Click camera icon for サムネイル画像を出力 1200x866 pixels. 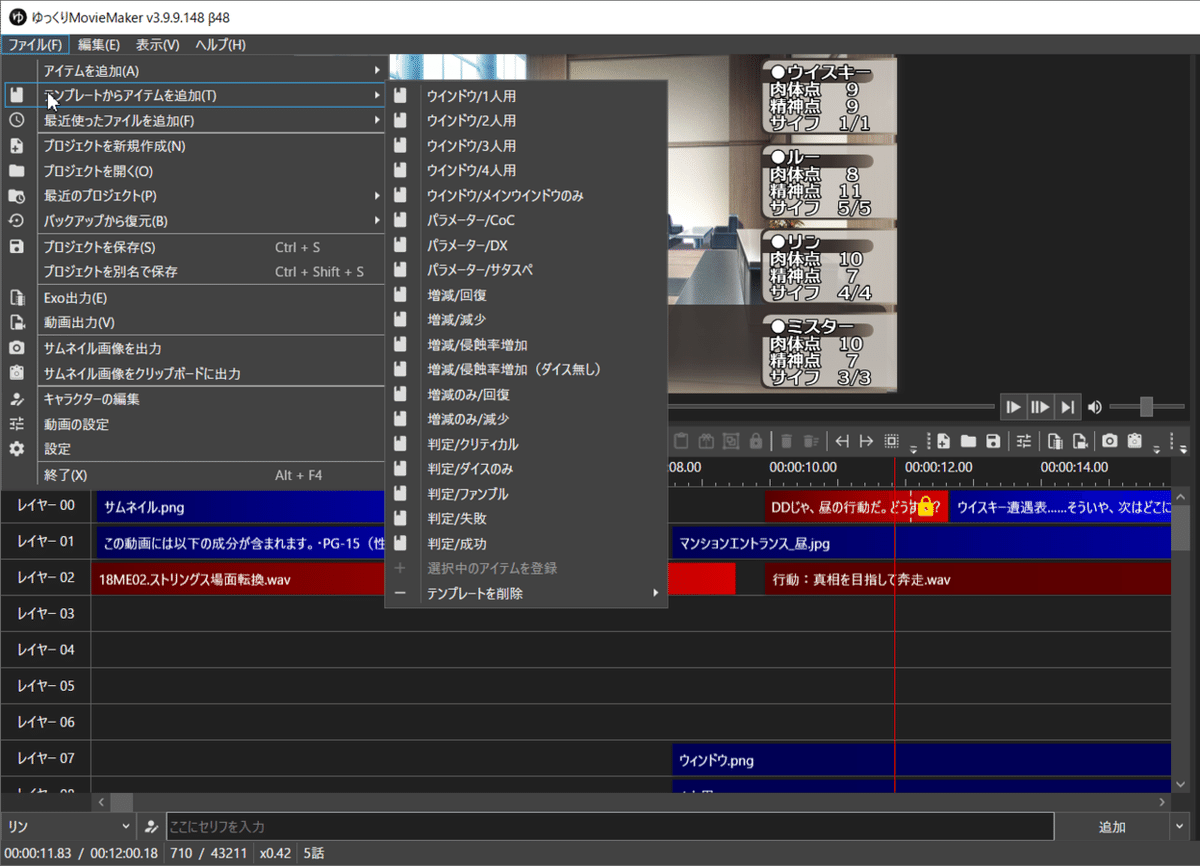coord(17,348)
